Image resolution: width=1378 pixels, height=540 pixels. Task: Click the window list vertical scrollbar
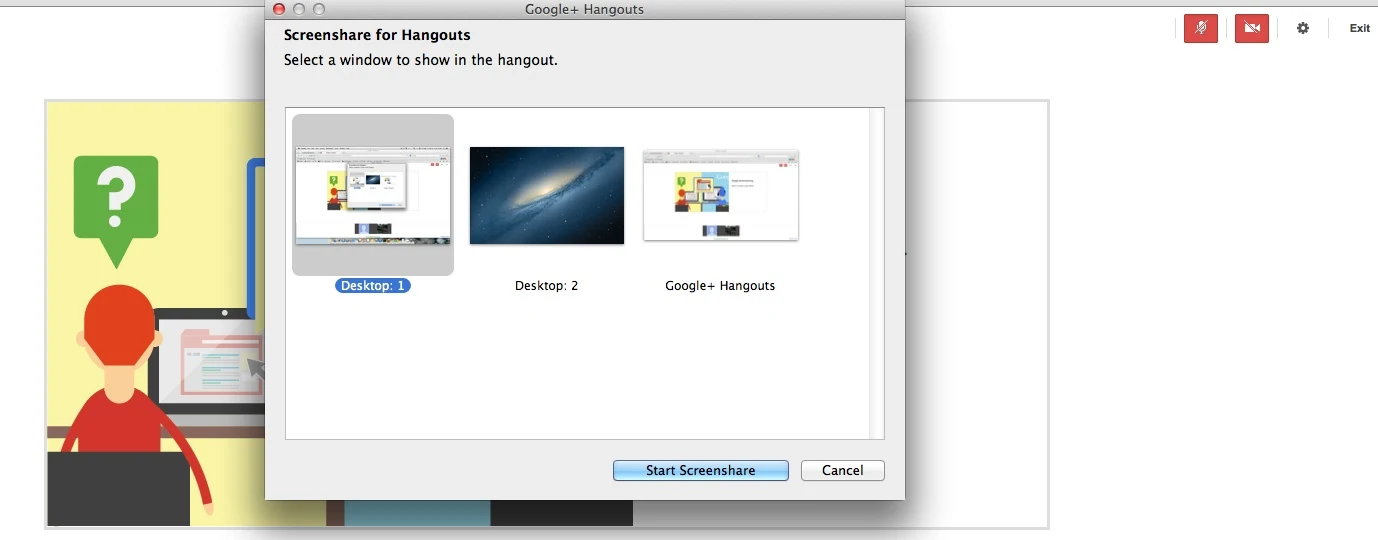(877, 273)
